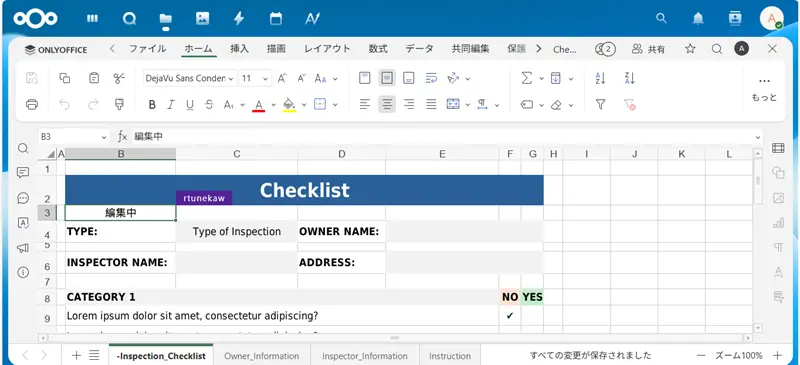Screen dimensions: 800x365
Task: Open the Nextcloud Contacts menu icon
Action: pyautogui.click(x=735, y=19)
